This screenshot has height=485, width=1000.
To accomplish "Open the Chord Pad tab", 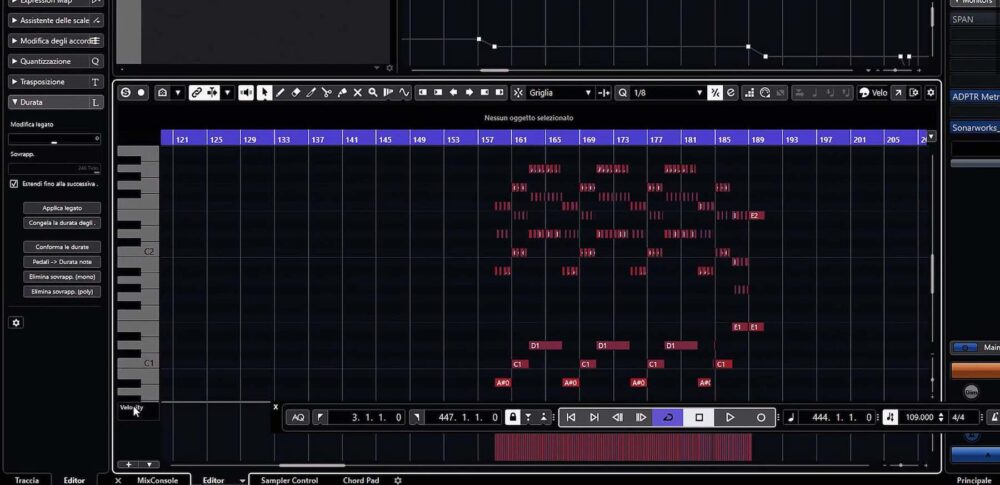I will [361, 480].
